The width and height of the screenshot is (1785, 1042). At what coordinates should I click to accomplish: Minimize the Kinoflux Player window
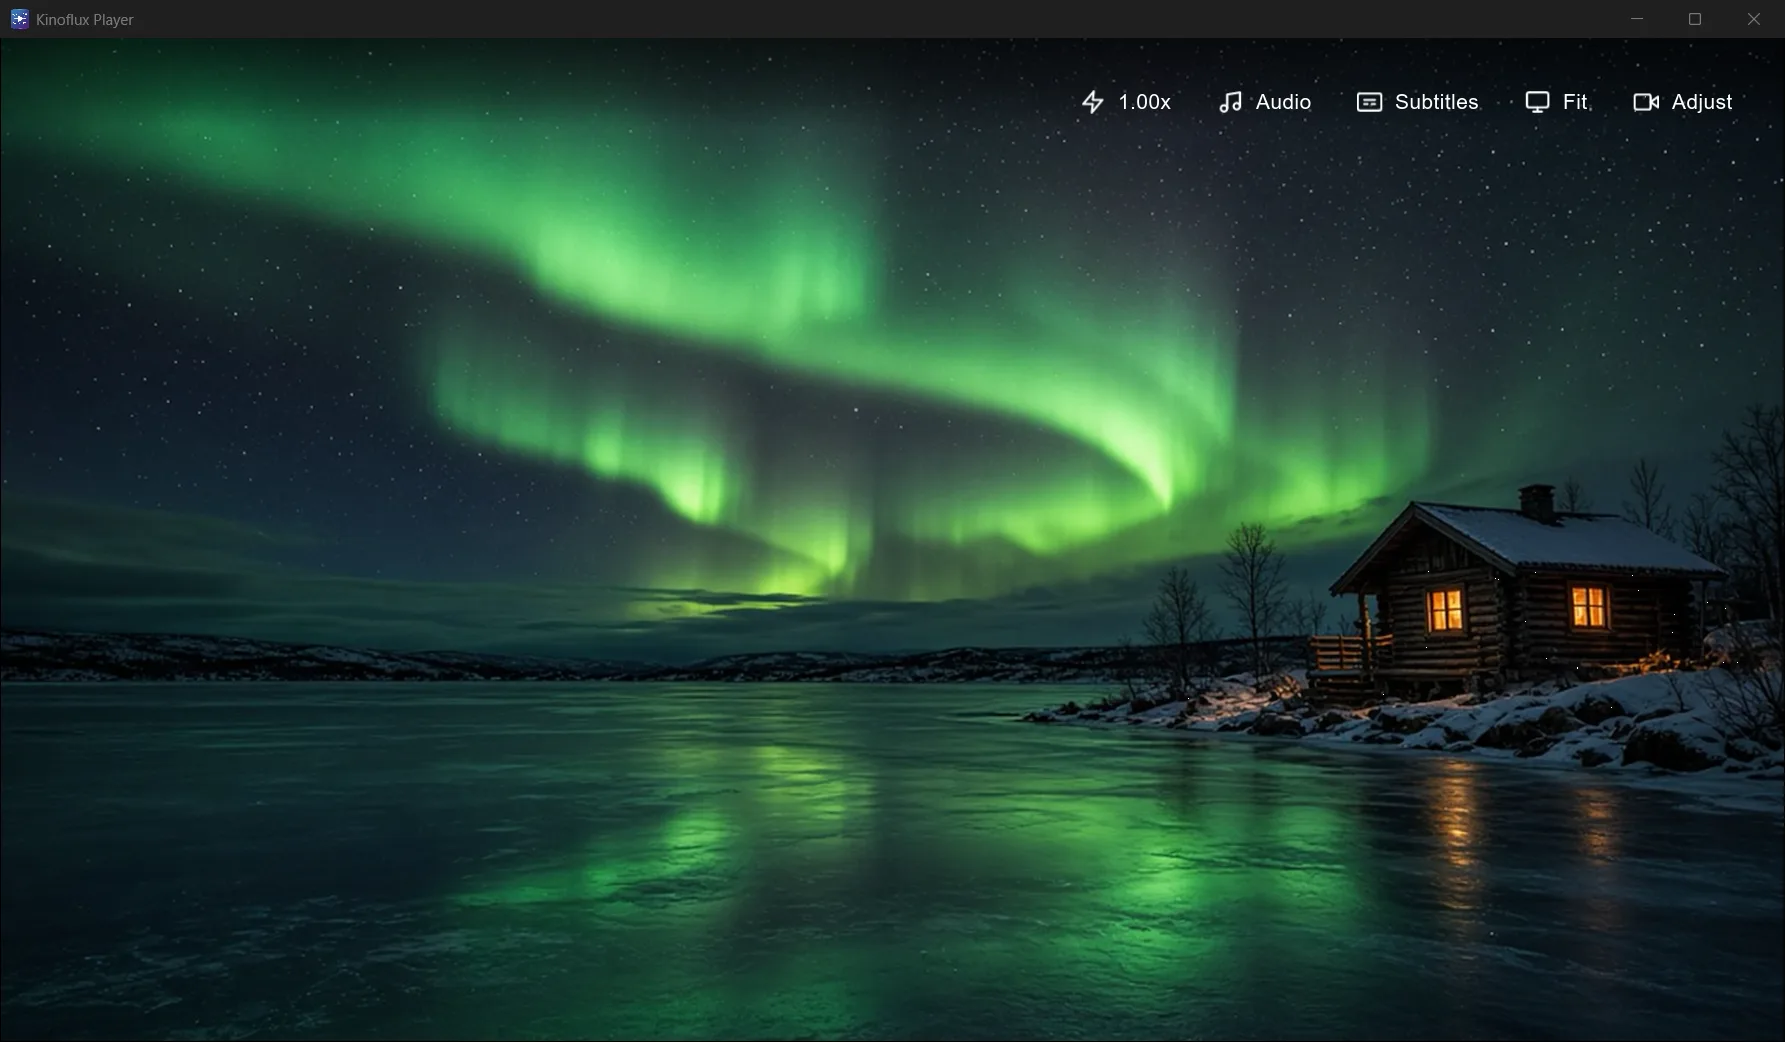(1637, 19)
